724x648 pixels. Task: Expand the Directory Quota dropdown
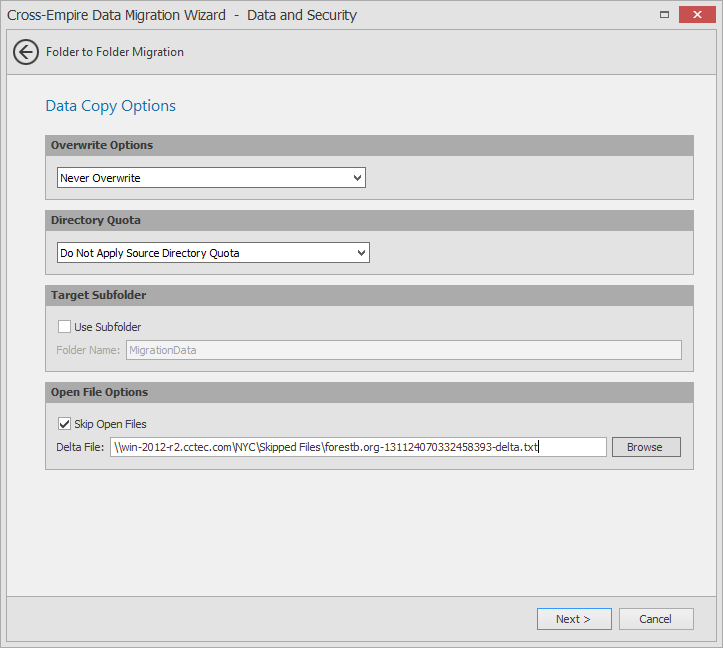[x=213, y=253]
